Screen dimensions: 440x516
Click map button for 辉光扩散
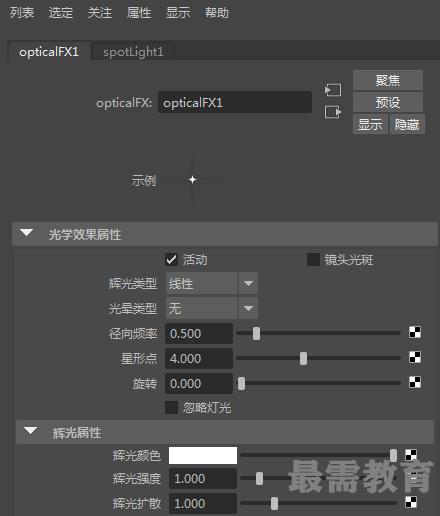click(x=411, y=502)
